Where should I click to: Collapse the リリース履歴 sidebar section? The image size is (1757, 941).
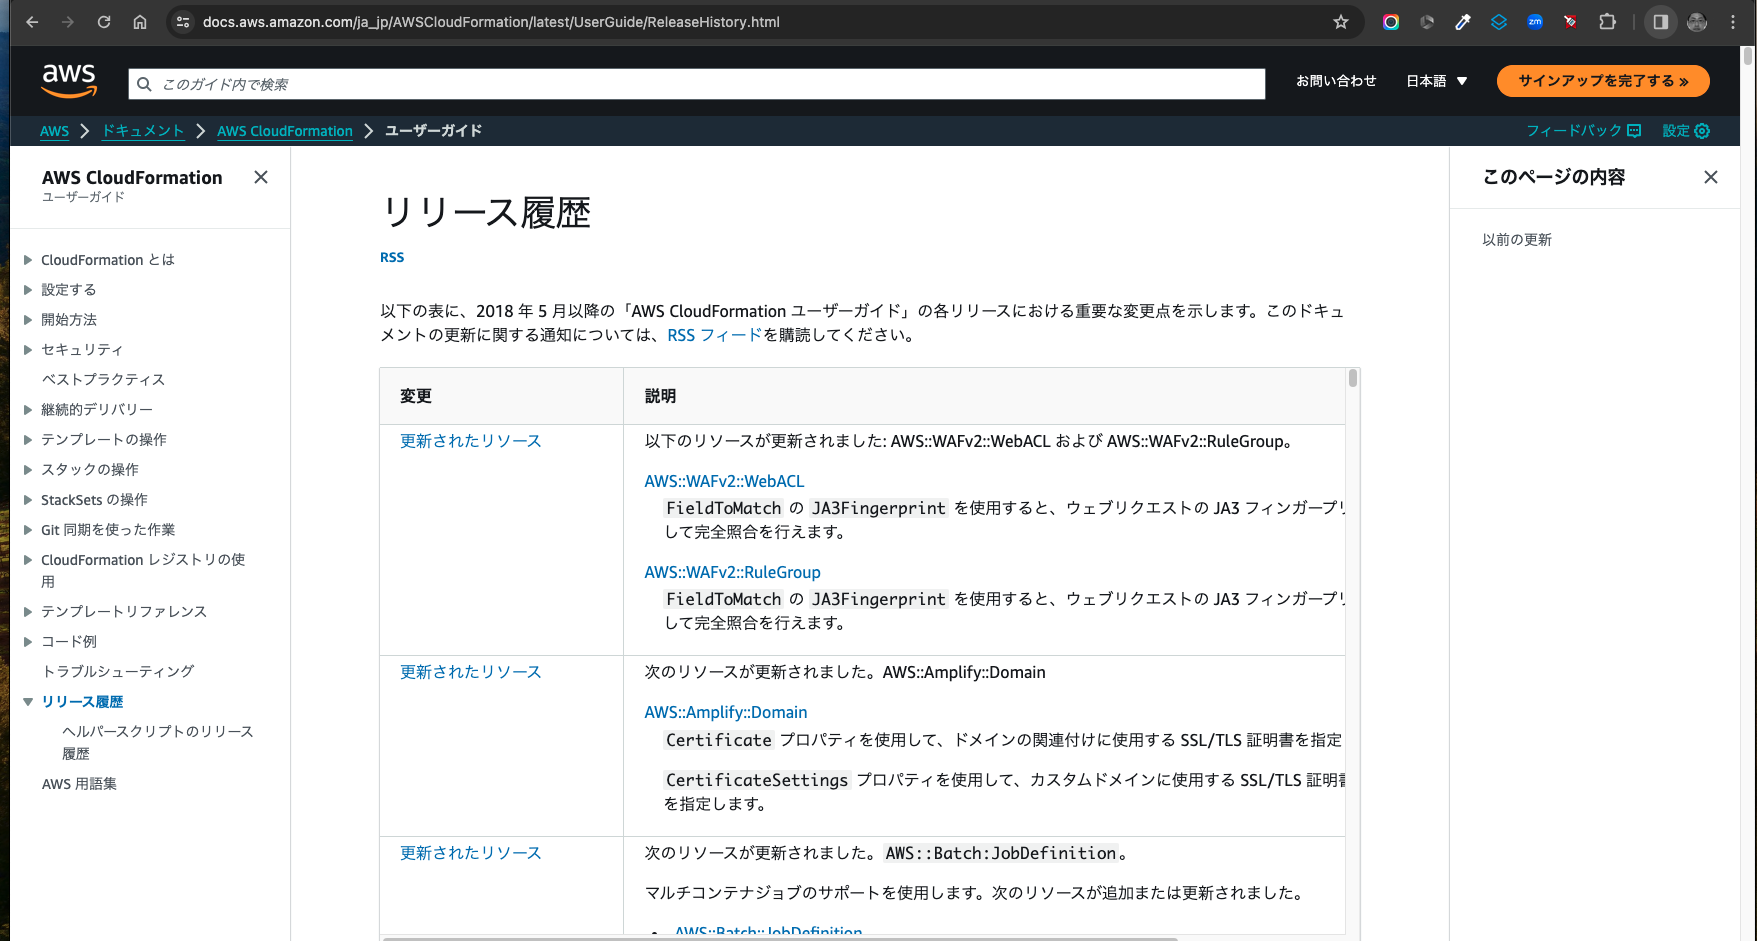click(28, 702)
